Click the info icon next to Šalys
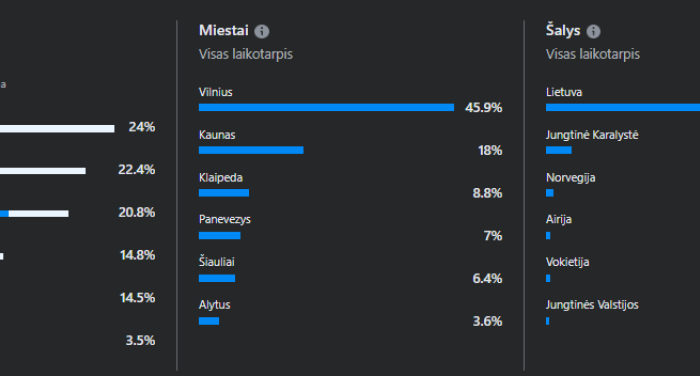The width and height of the screenshot is (700, 376). 593,31
